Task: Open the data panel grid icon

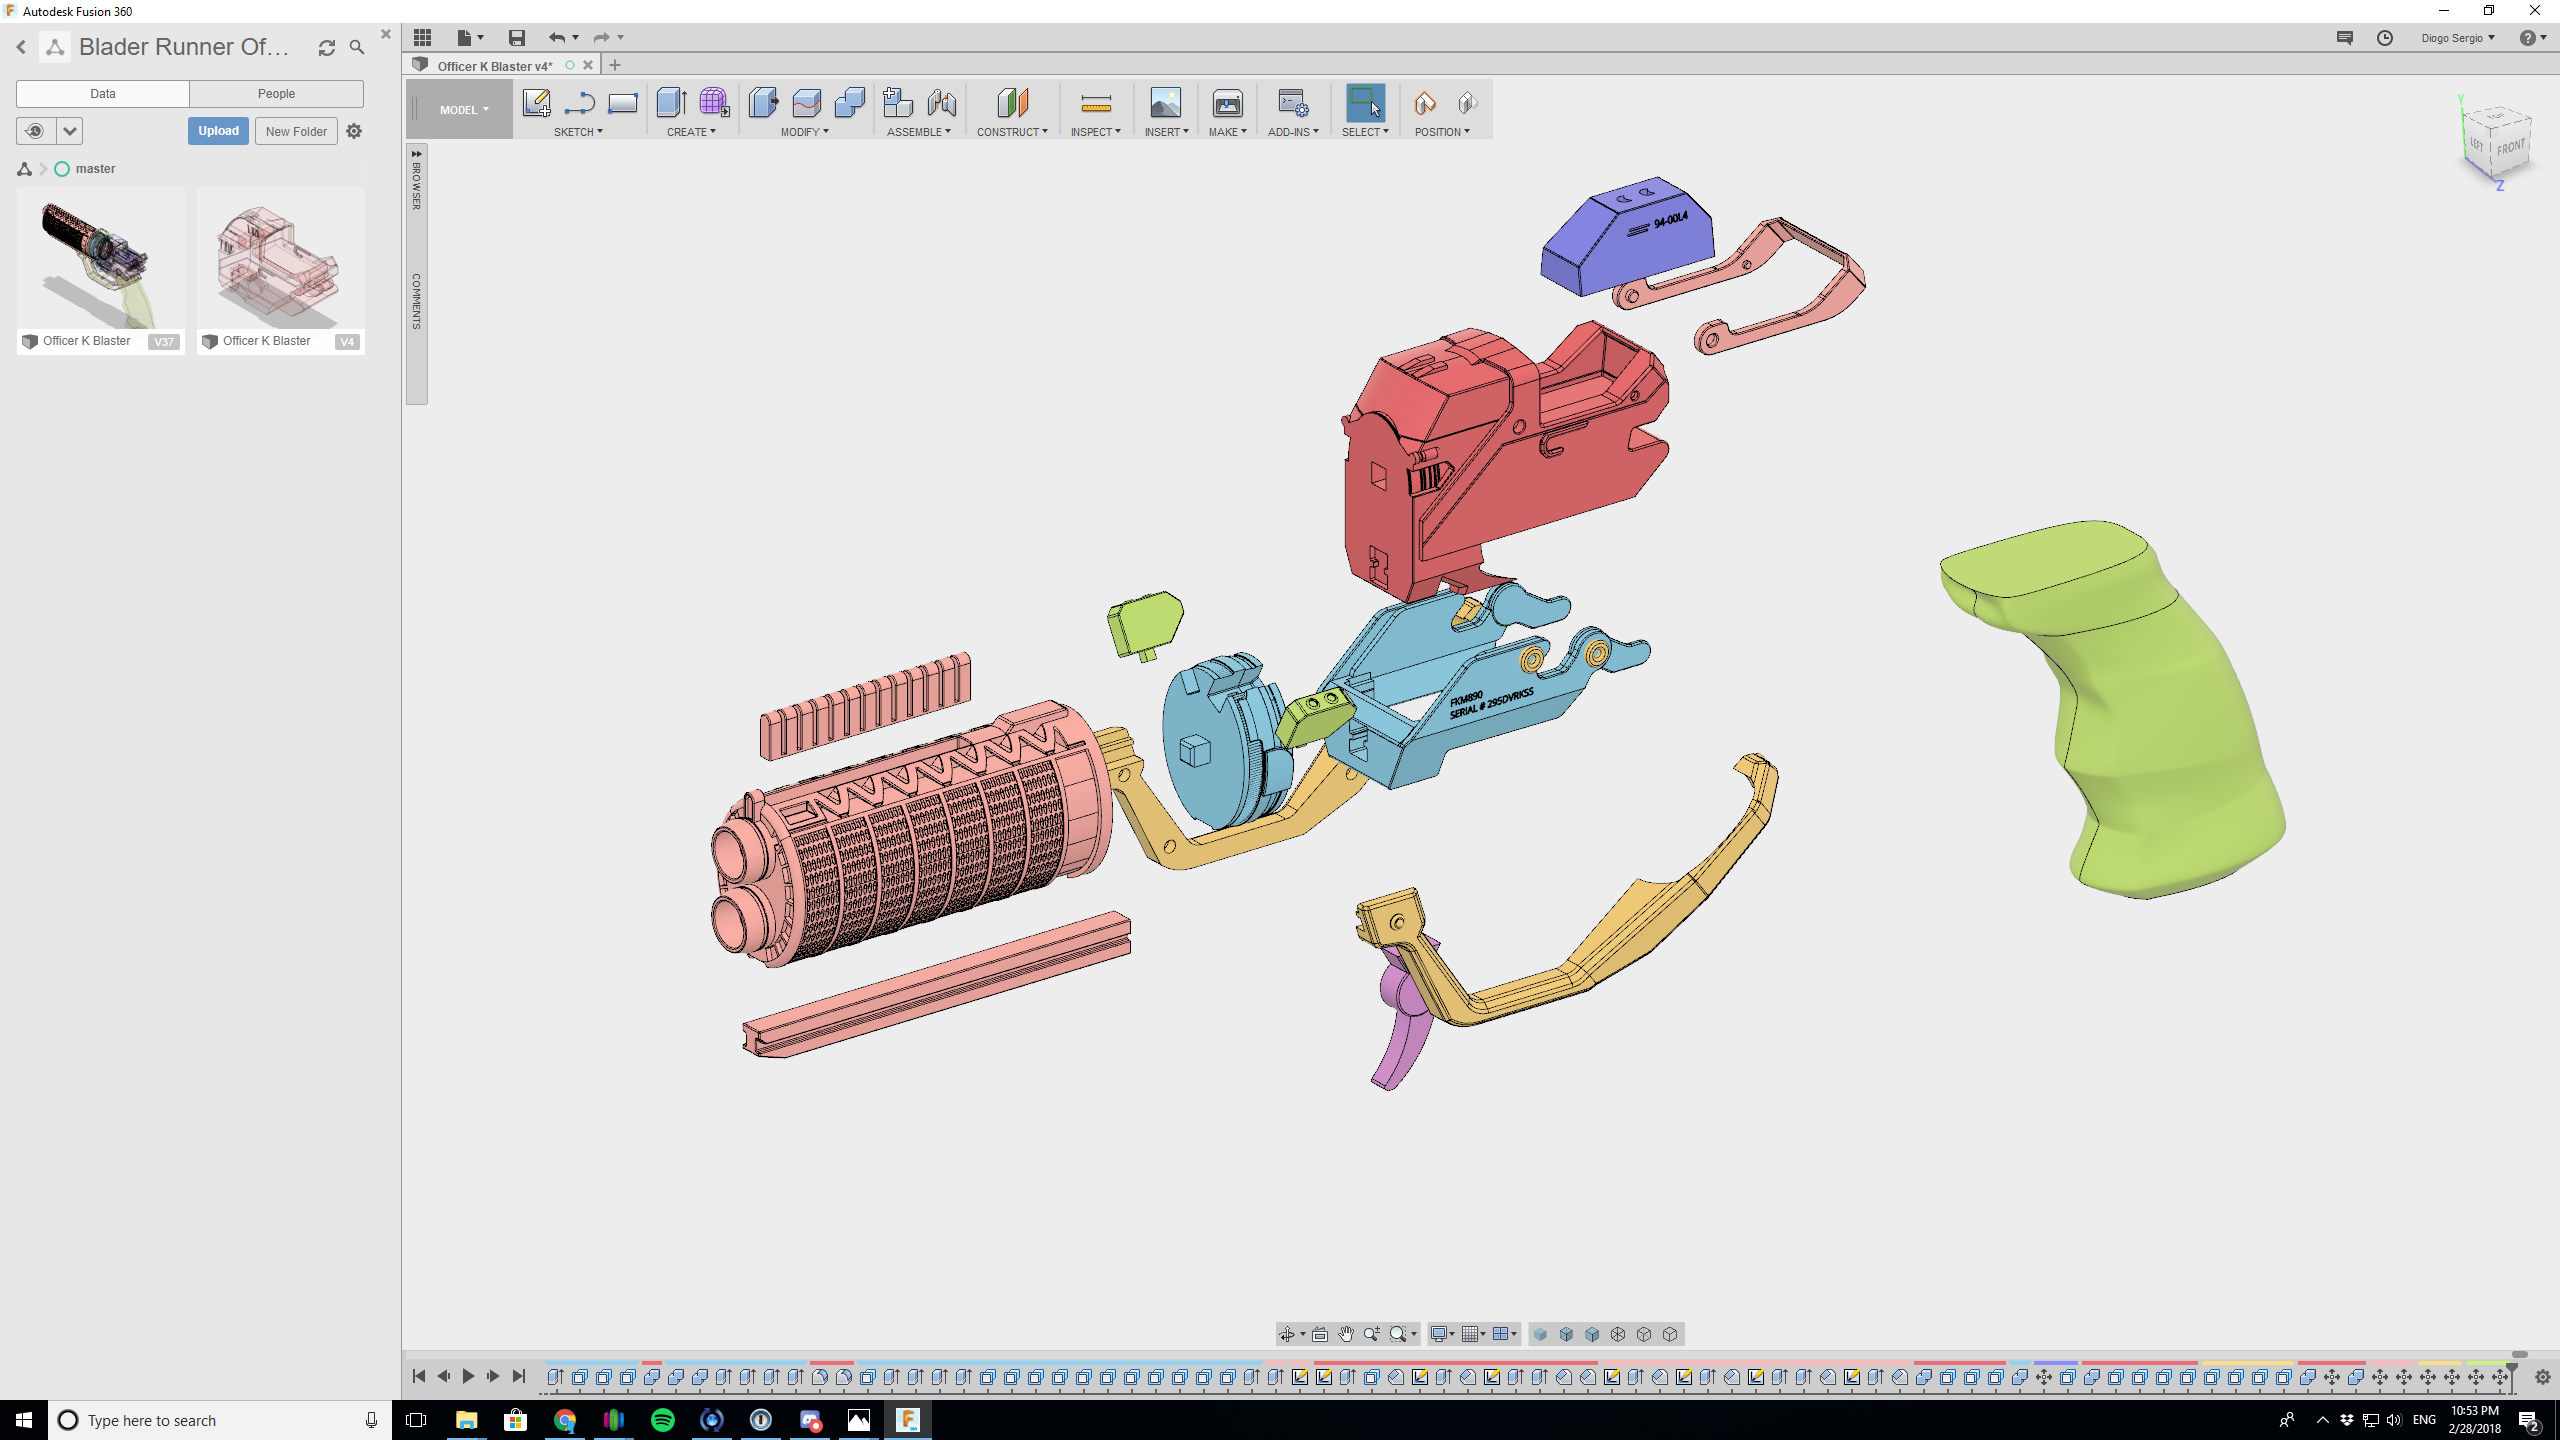Action: [423, 37]
